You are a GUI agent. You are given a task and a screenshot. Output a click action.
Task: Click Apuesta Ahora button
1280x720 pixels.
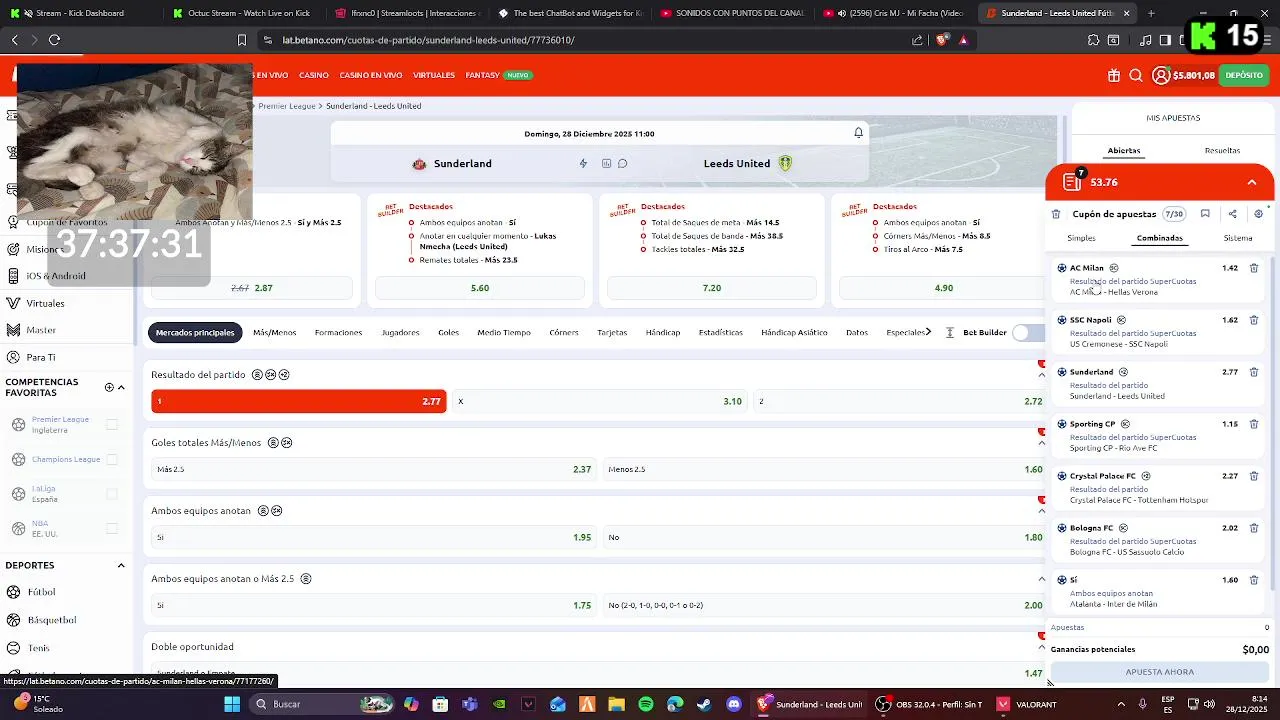tap(1160, 672)
